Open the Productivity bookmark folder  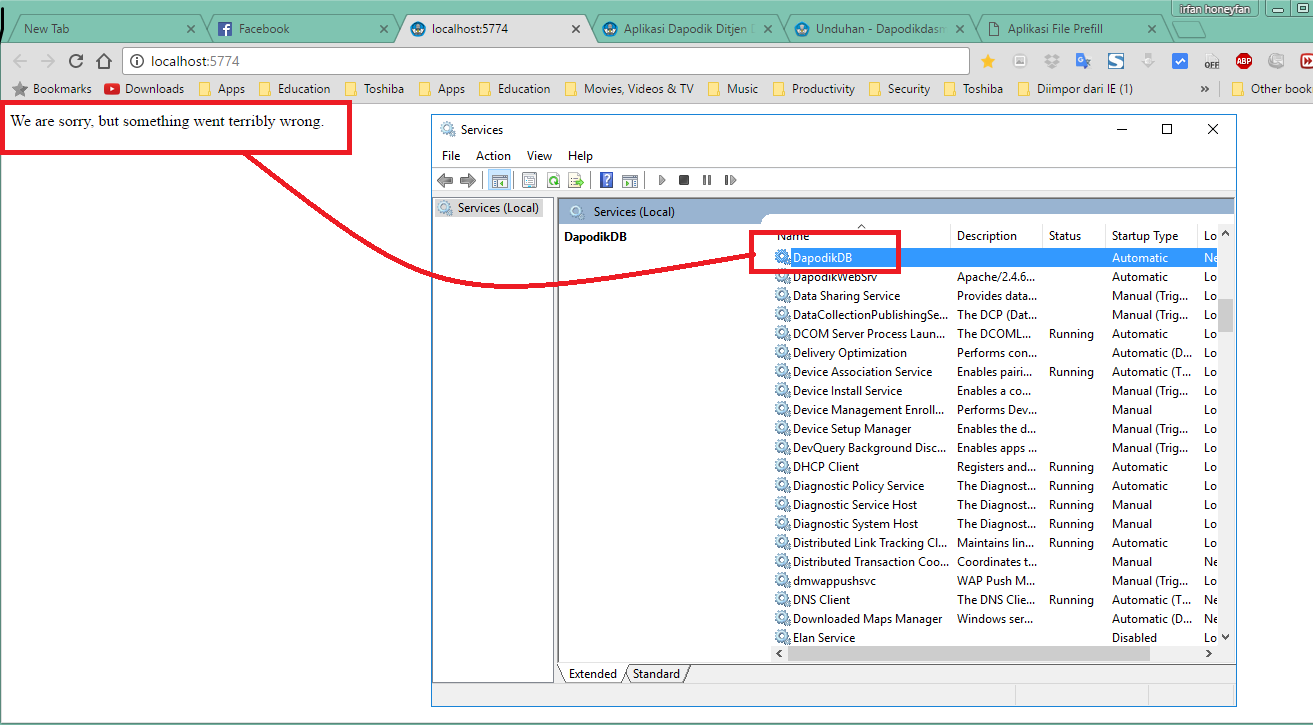(812, 89)
